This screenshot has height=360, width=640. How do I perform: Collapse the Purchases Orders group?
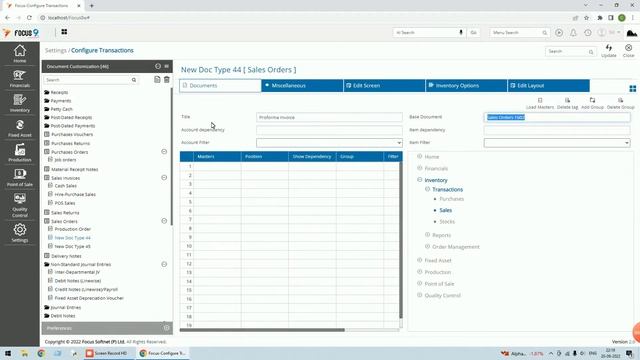164,151
